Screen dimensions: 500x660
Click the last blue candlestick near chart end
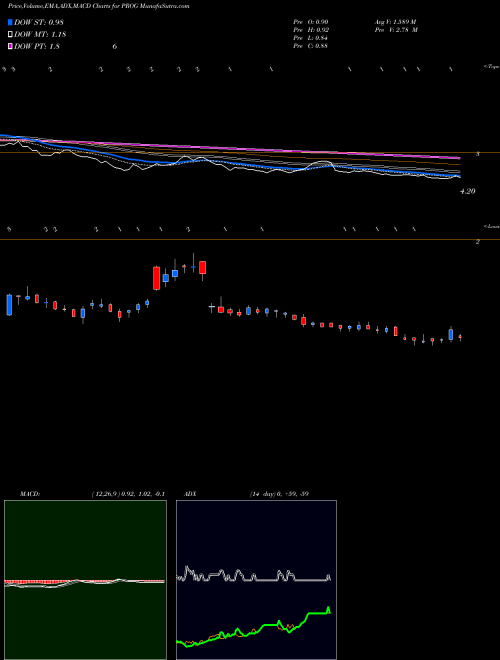(451, 334)
